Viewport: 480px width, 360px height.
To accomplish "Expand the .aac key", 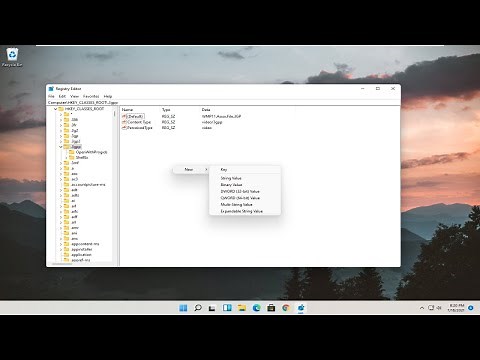I will [61, 174].
